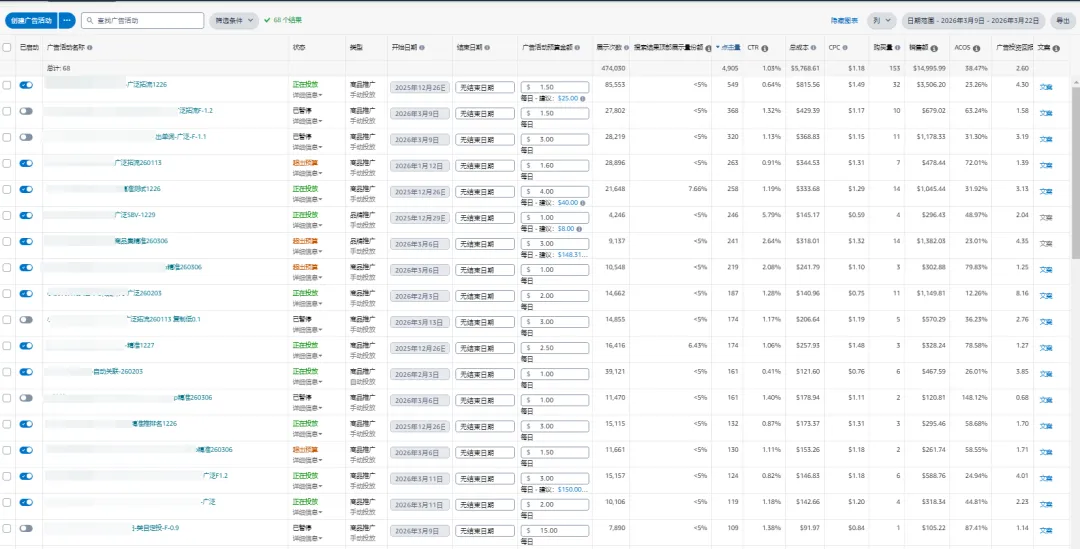This screenshot has width=1080, height=549.
Task: Open the 筛选条件 filter dropdown
Action: point(234,20)
